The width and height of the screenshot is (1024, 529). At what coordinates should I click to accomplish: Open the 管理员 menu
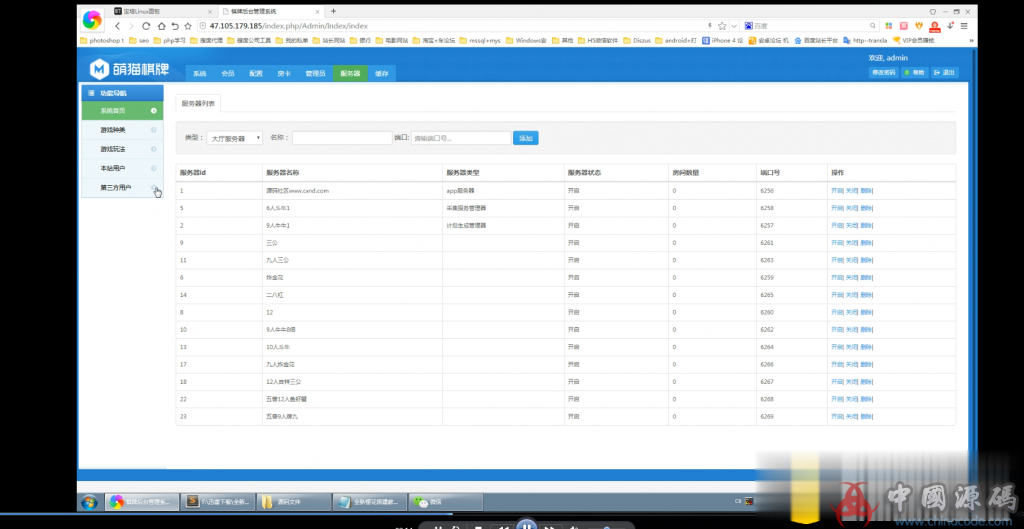pos(315,74)
